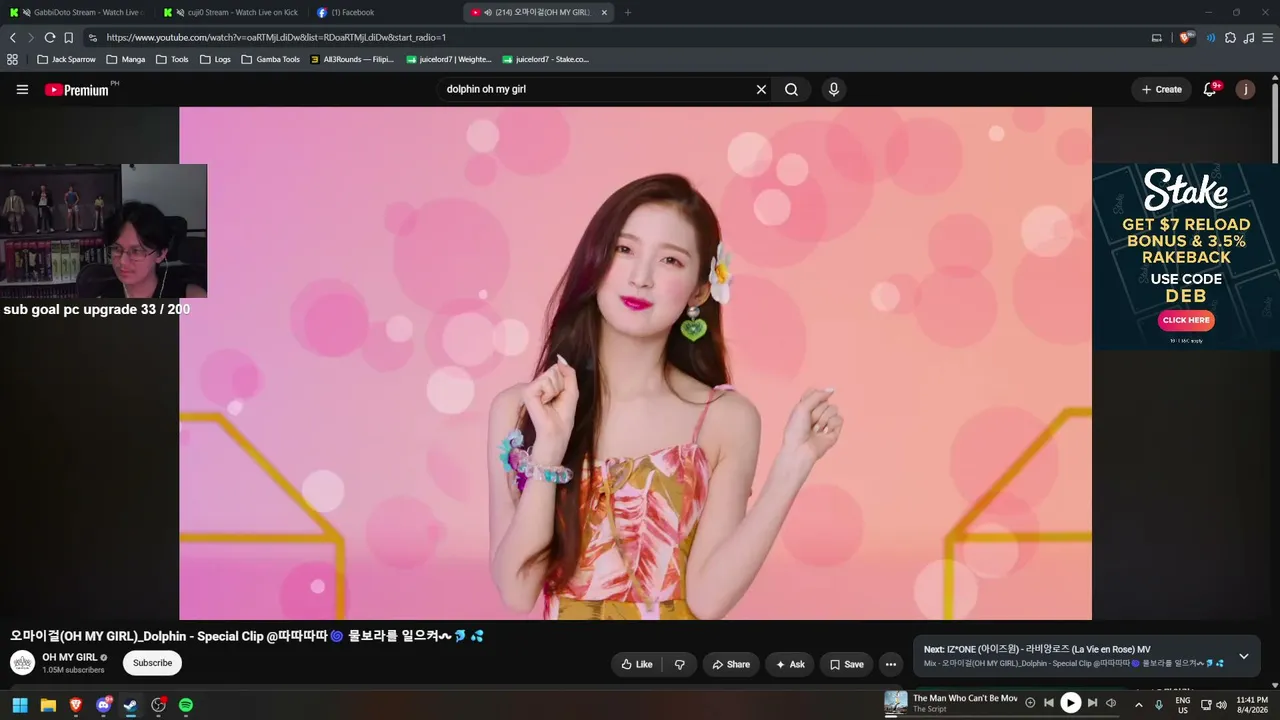Save the video to a playlist
Screen dimensions: 1280x720
(x=846, y=664)
